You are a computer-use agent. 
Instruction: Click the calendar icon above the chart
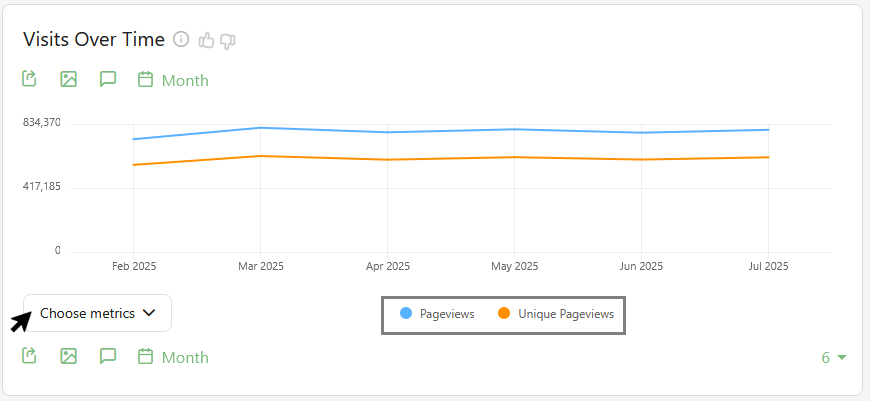tap(145, 79)
